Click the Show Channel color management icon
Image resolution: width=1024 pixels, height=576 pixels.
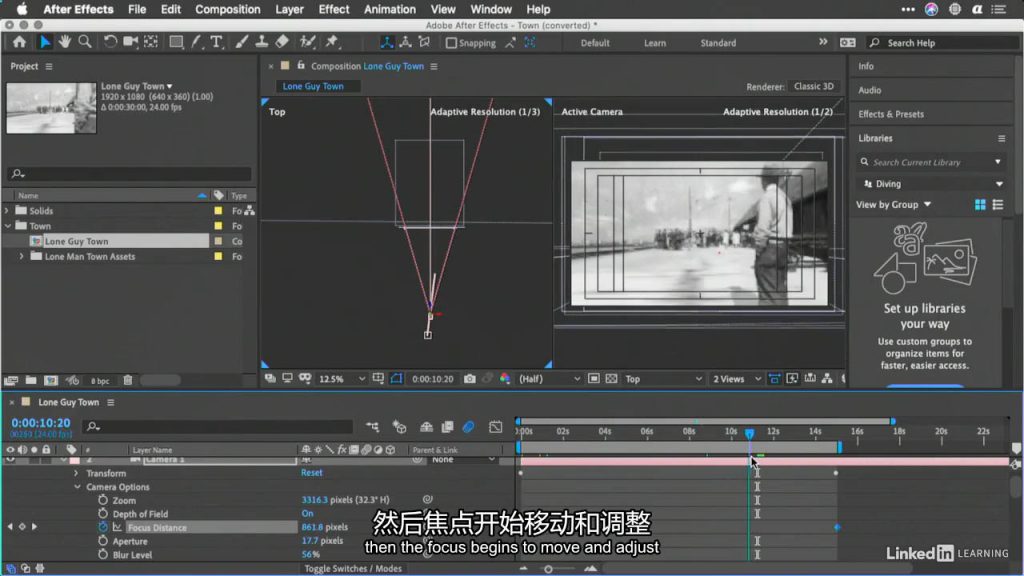click(505, 379)
